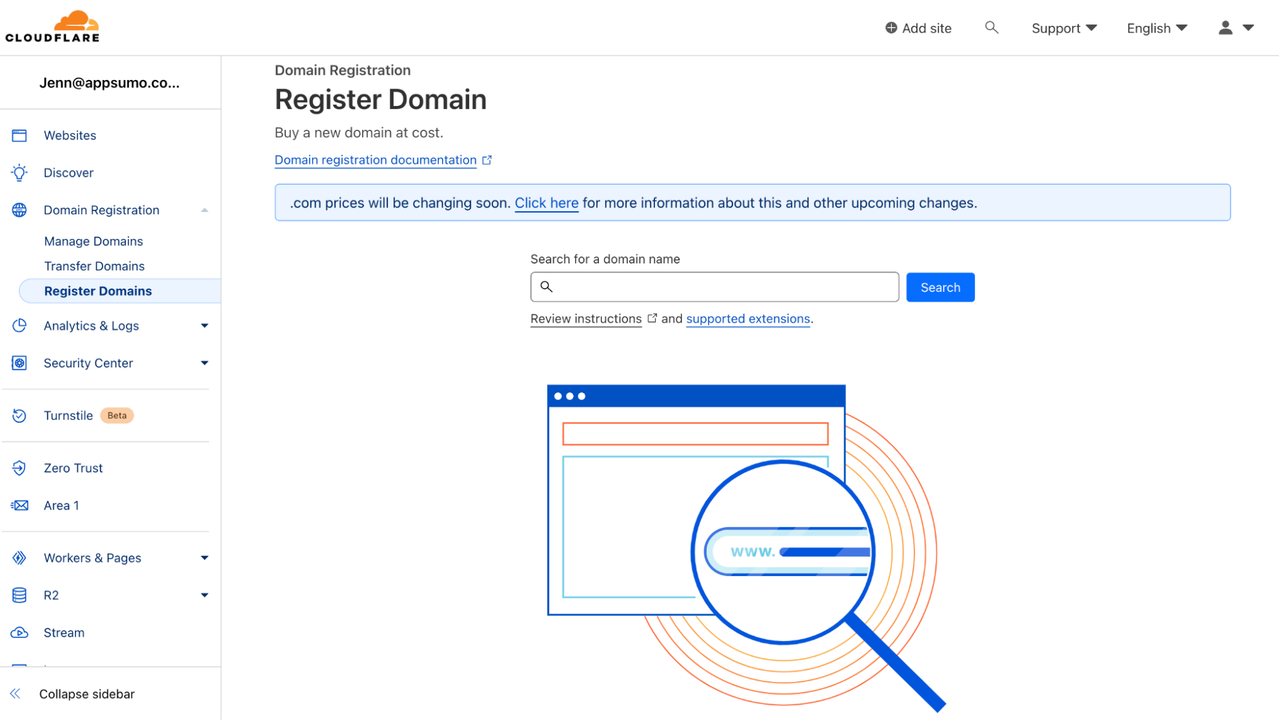Click the Zero Trust shield icon
The height and width of the screenshot is (720, 1279).
pos(19,468)
